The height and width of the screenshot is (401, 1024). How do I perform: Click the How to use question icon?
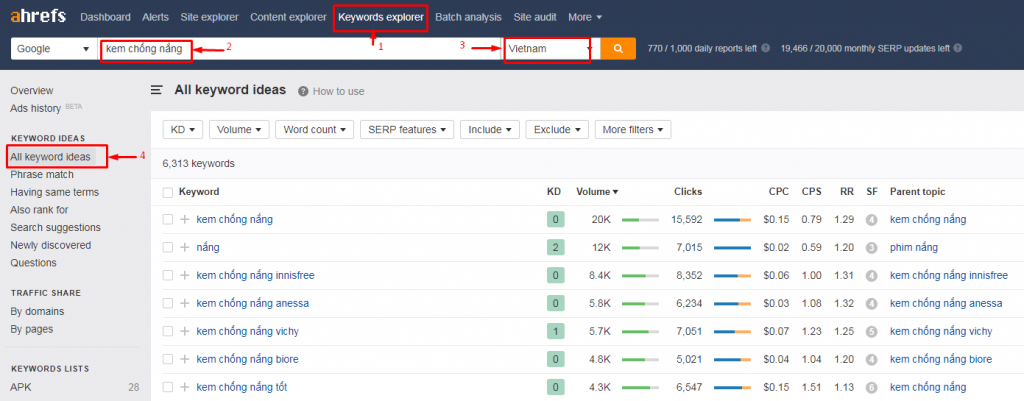pos(303,91)
